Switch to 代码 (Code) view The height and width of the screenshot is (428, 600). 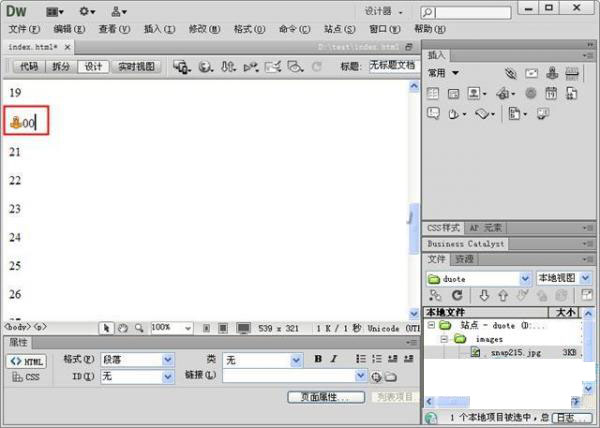tap(28, 67)
